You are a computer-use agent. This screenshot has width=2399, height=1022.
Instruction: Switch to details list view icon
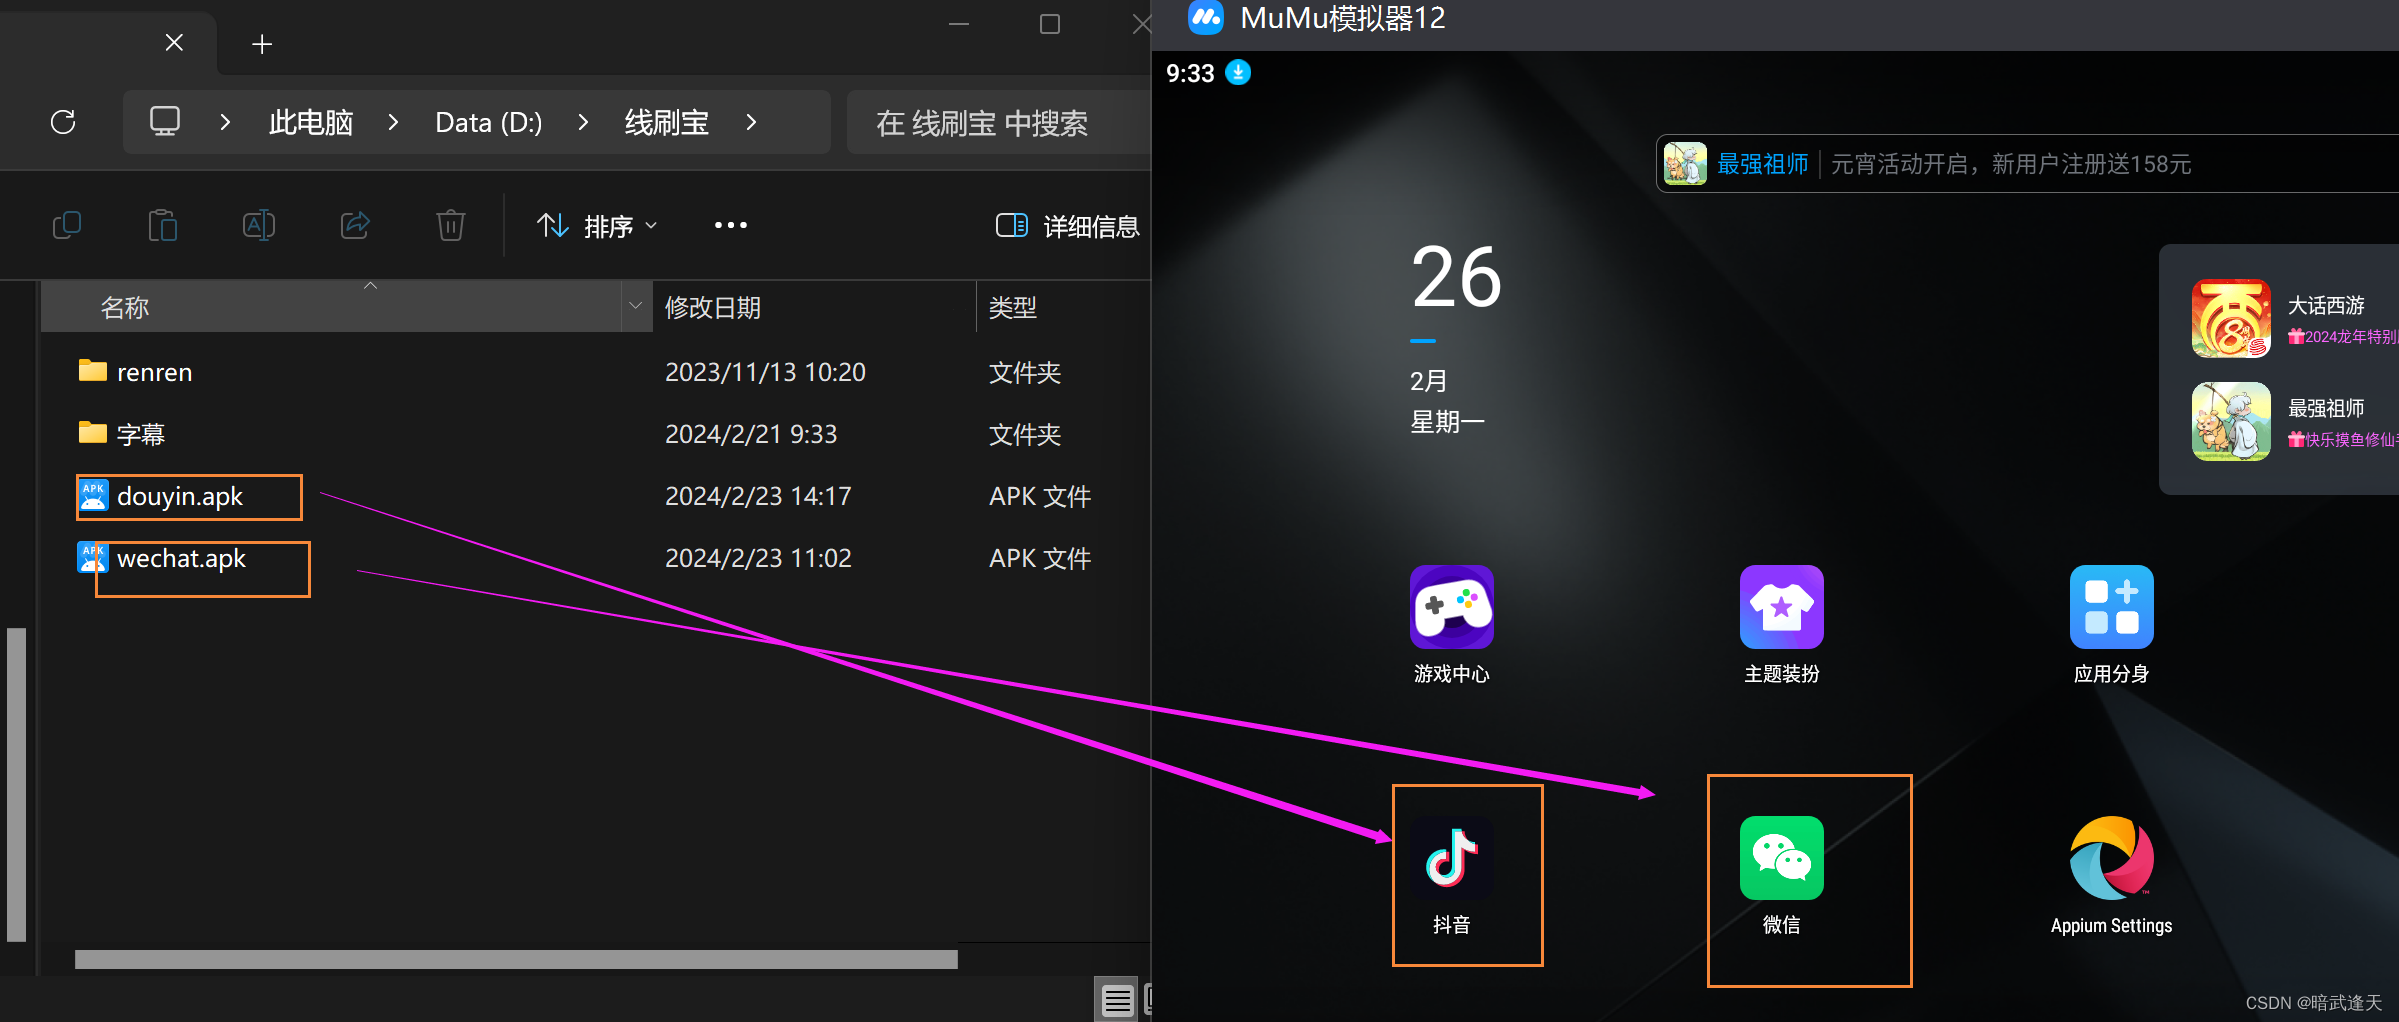point(1117,1000)
